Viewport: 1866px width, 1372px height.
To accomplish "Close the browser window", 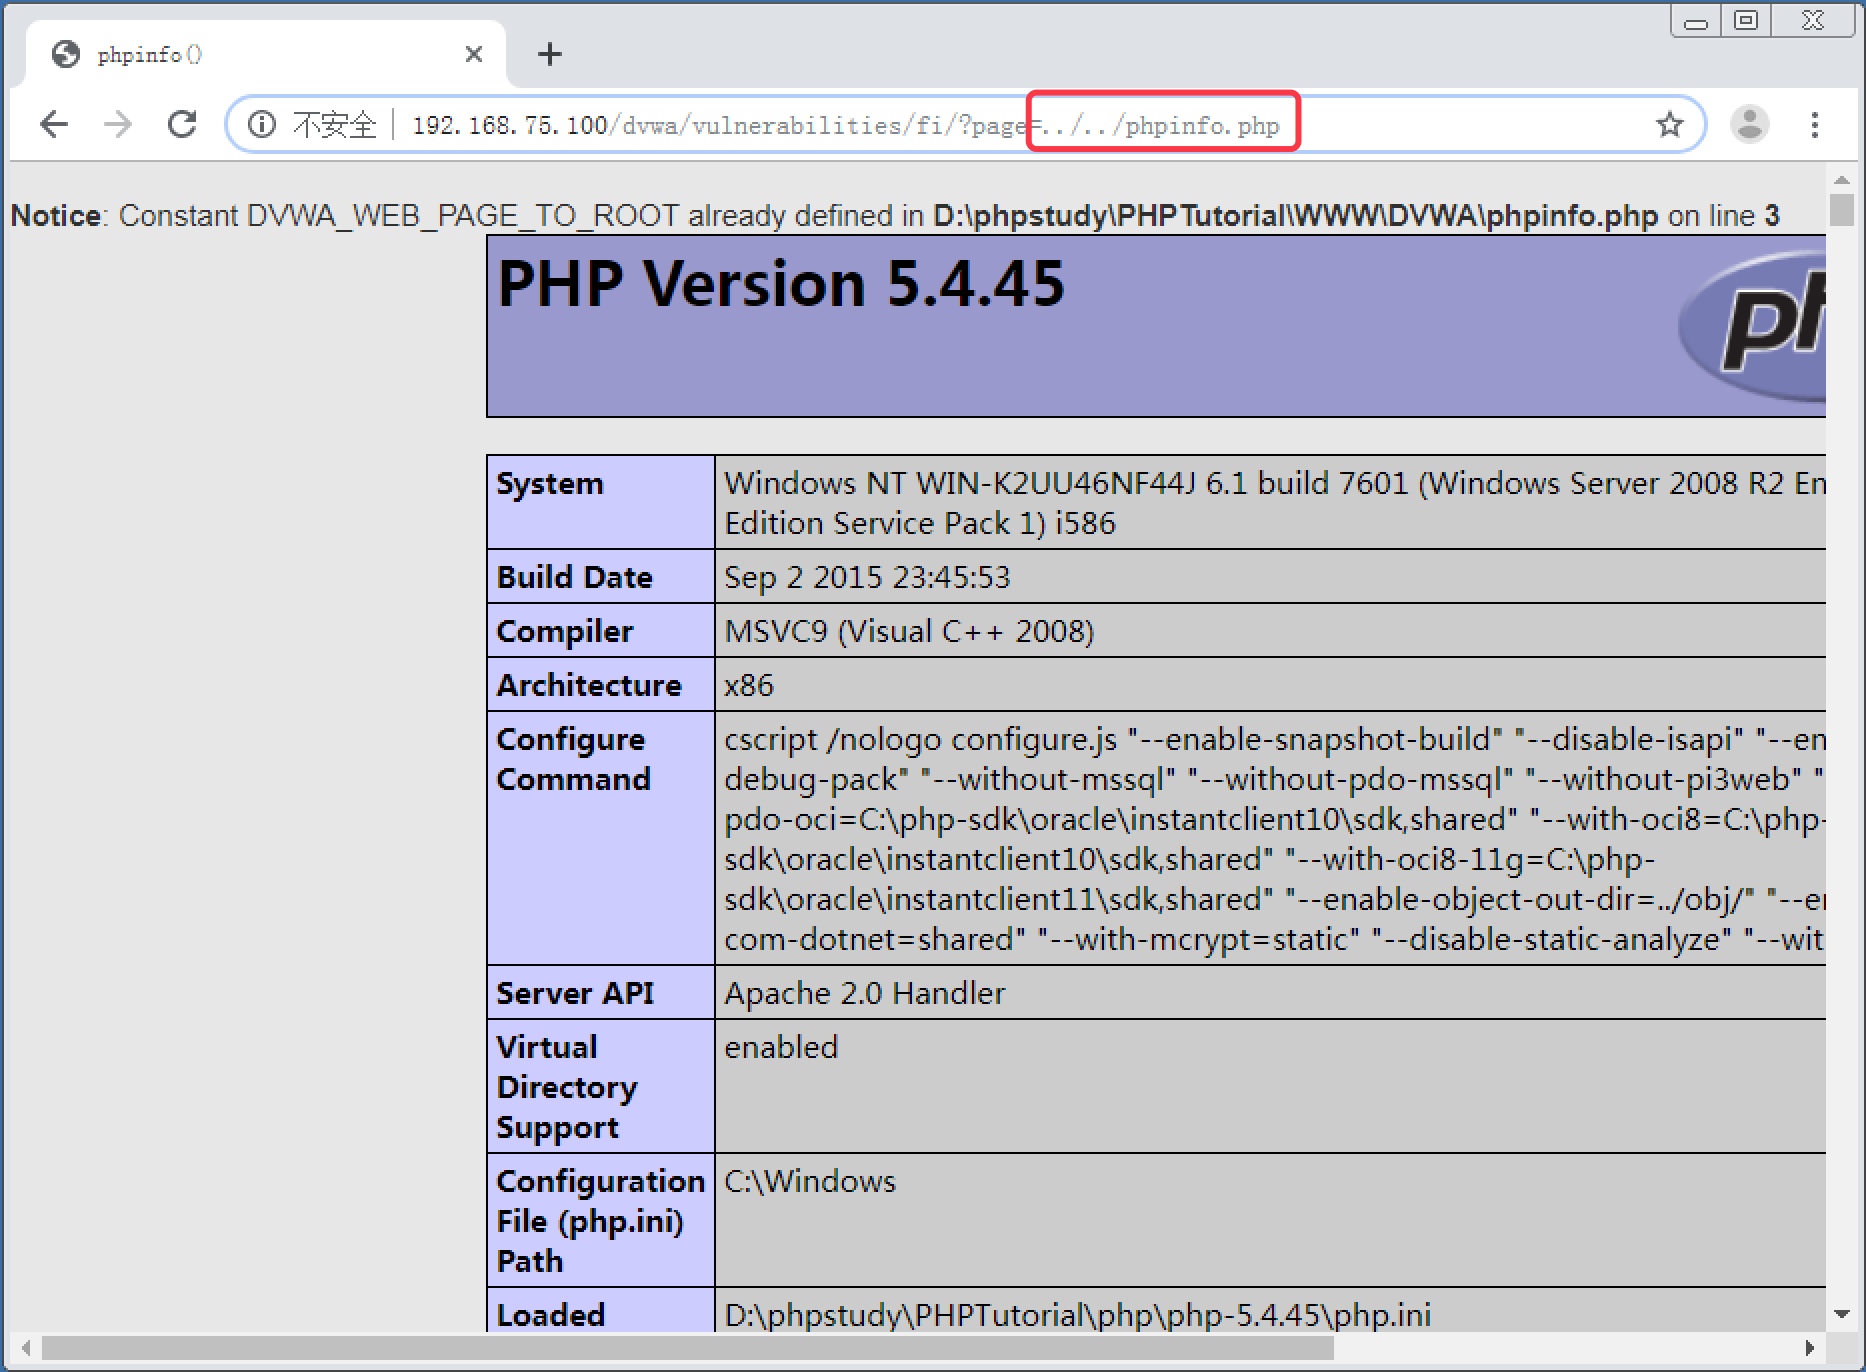I will (x=1813, y=21).
